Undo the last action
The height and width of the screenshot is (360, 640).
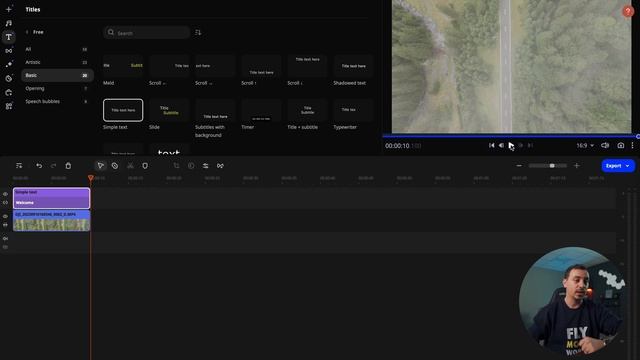pos(39,166)
